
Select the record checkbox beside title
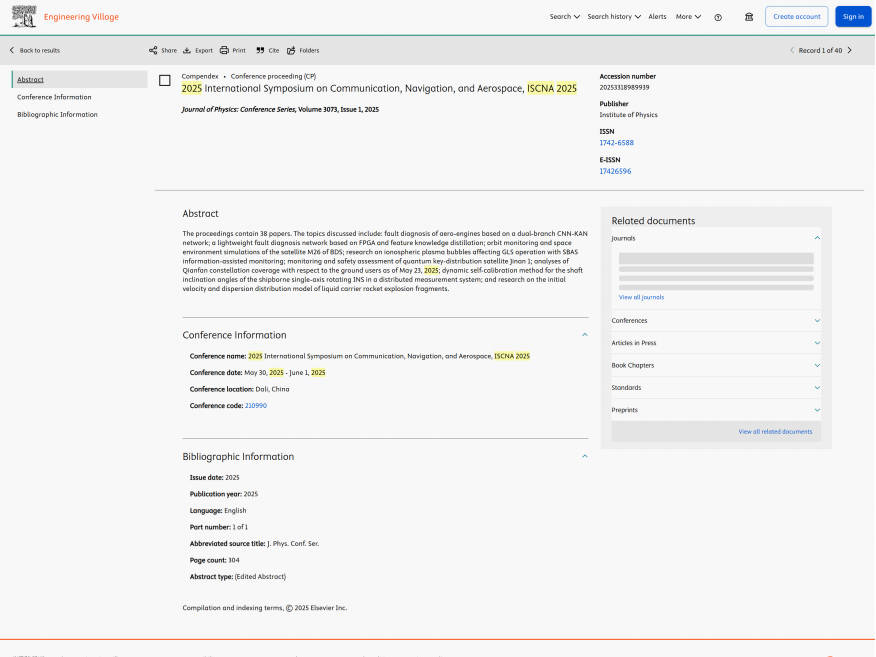point(165,80)
